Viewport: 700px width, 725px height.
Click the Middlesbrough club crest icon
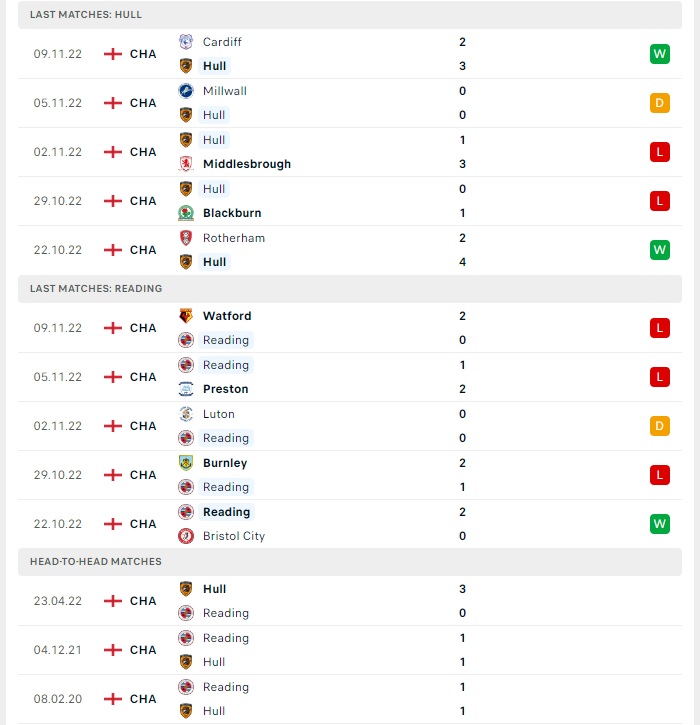click(186, 164)
